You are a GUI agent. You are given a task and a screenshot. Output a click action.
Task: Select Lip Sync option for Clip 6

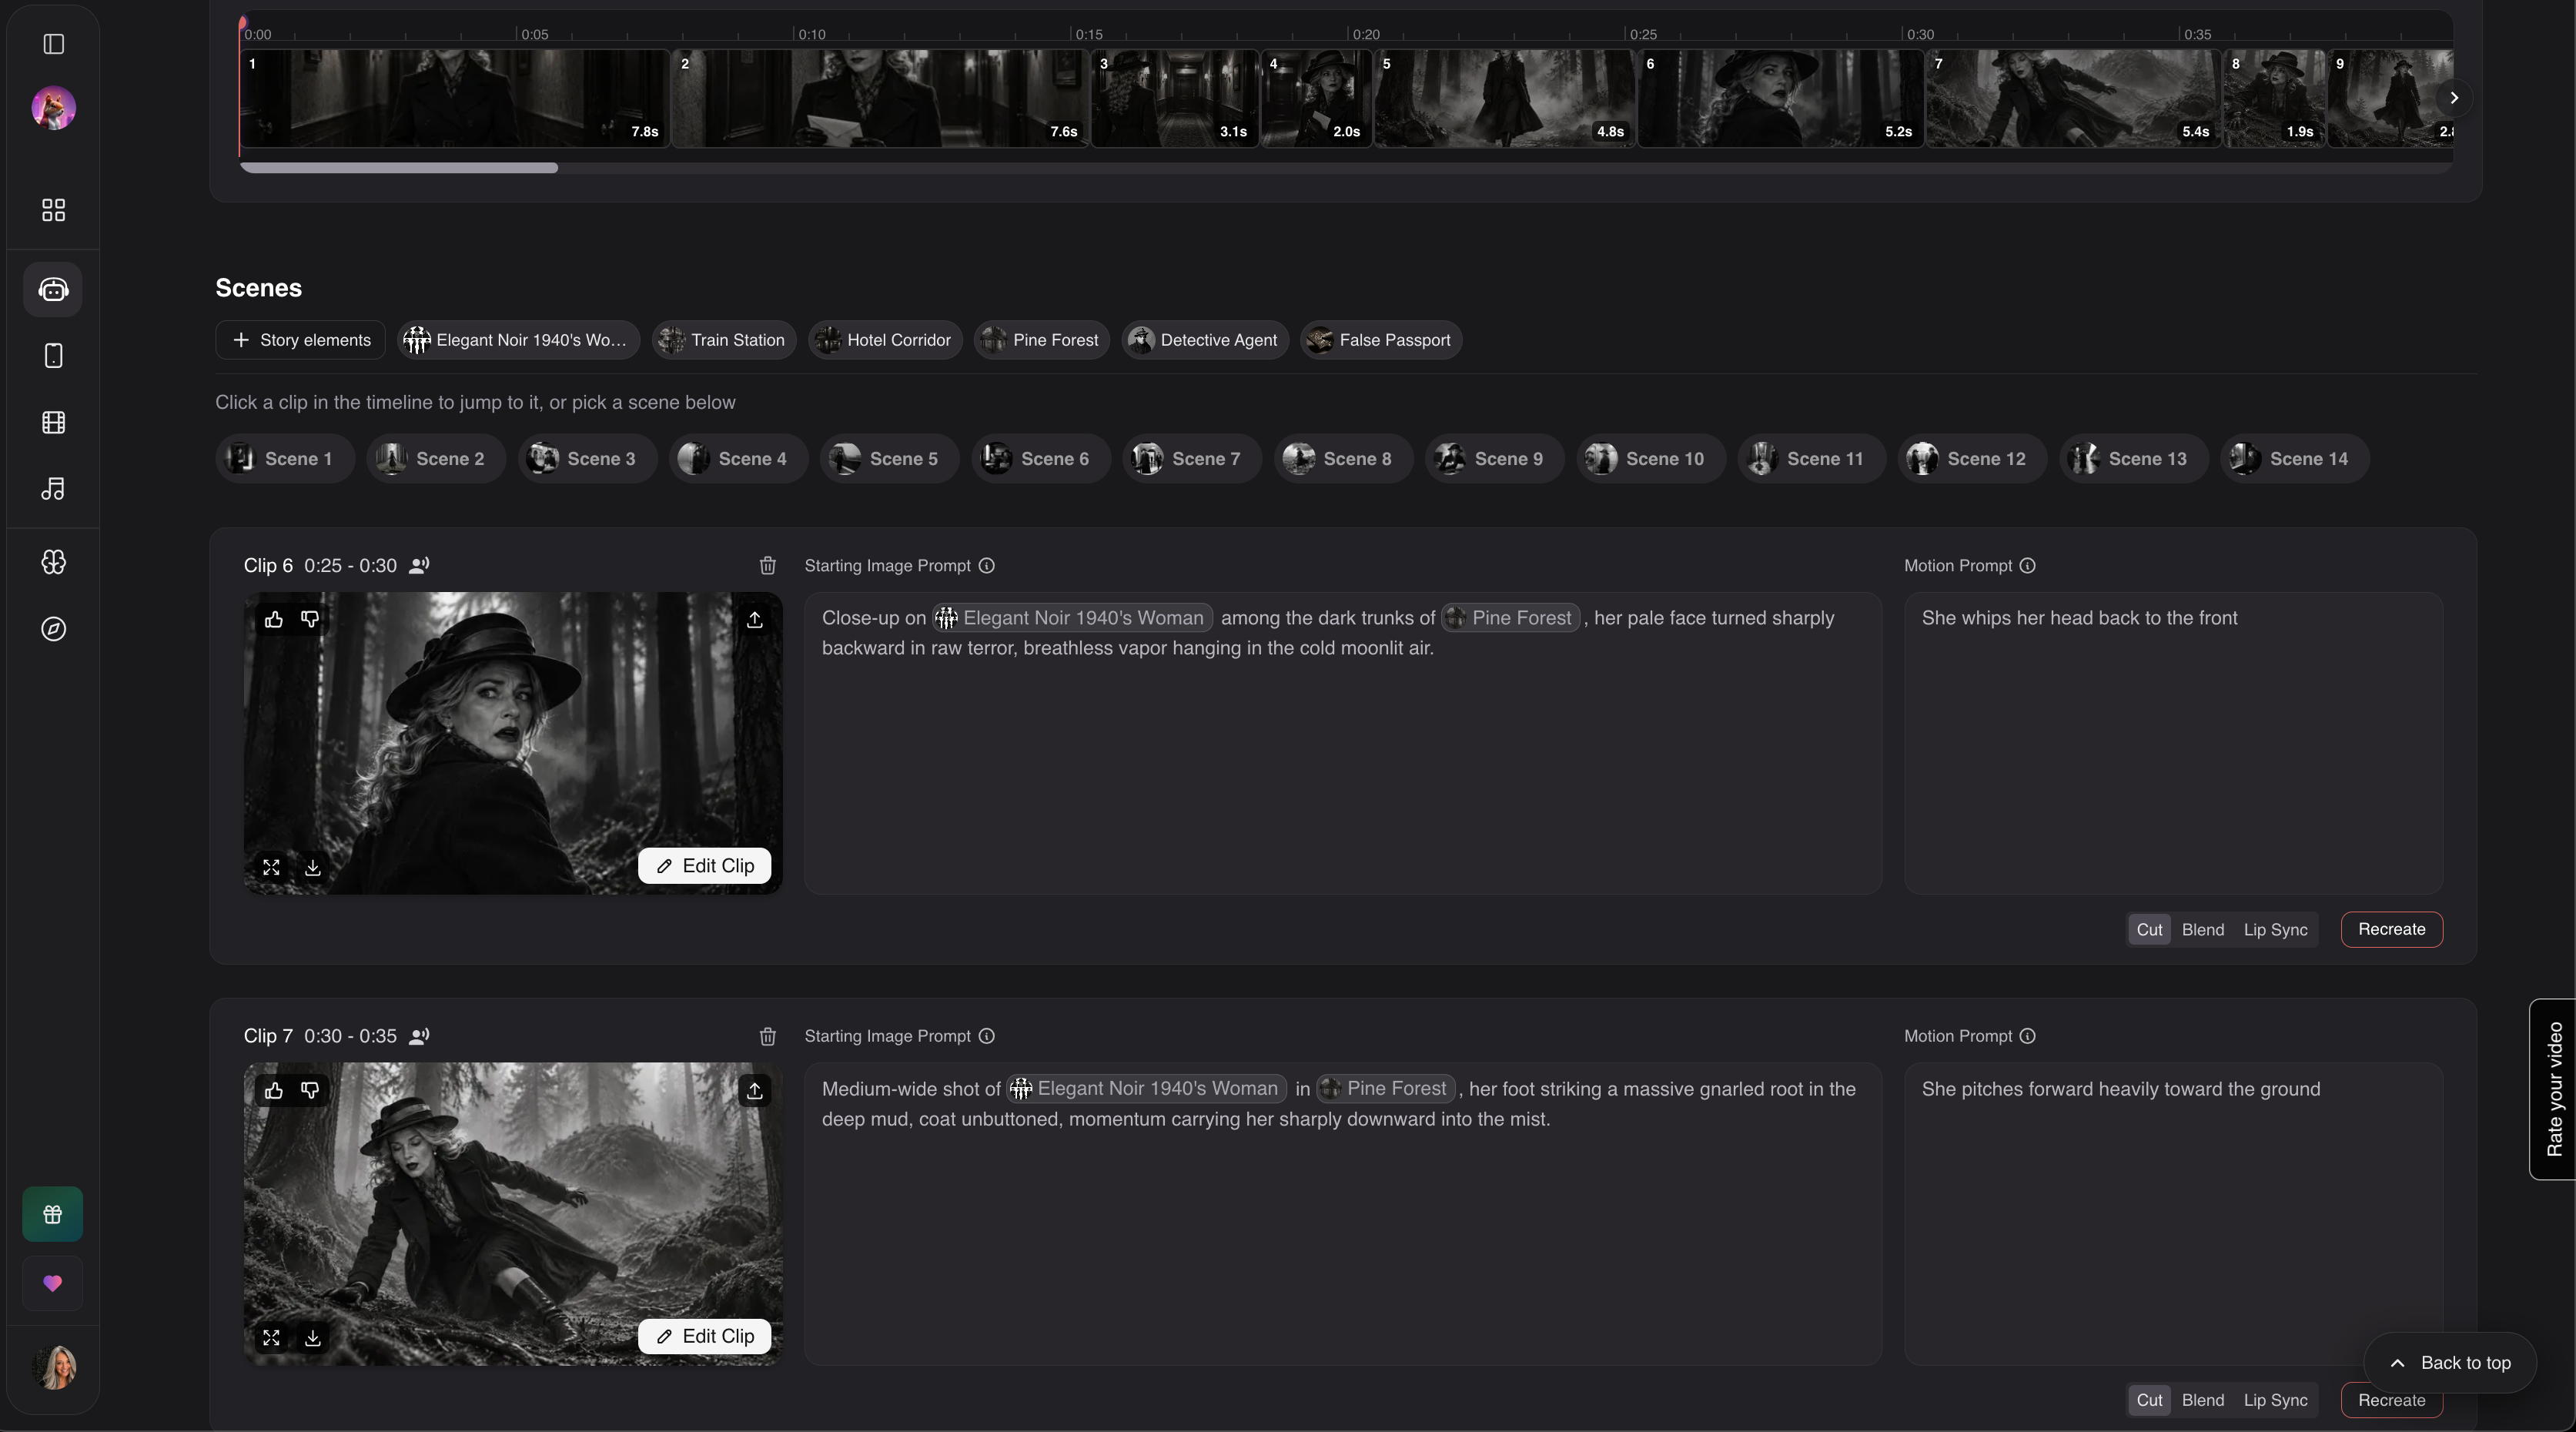(2275, 930)
